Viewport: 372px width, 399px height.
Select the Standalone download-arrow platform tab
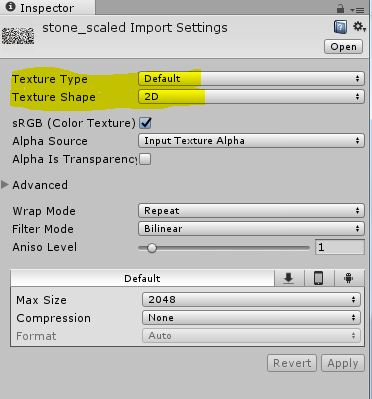[x=289, y=278]
